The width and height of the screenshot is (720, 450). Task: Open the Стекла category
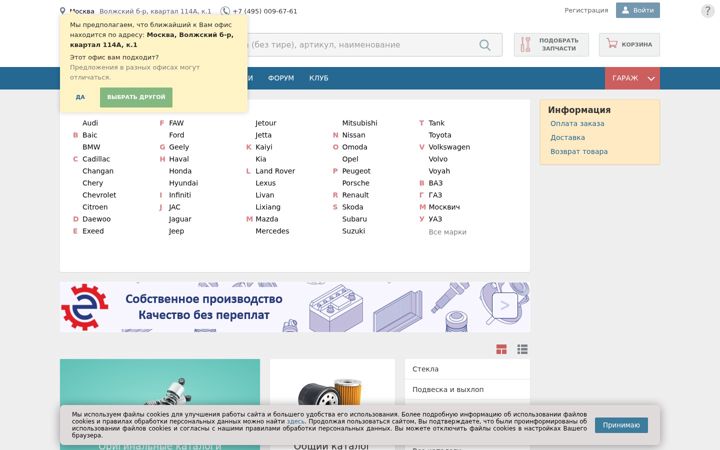coord(467,369)
